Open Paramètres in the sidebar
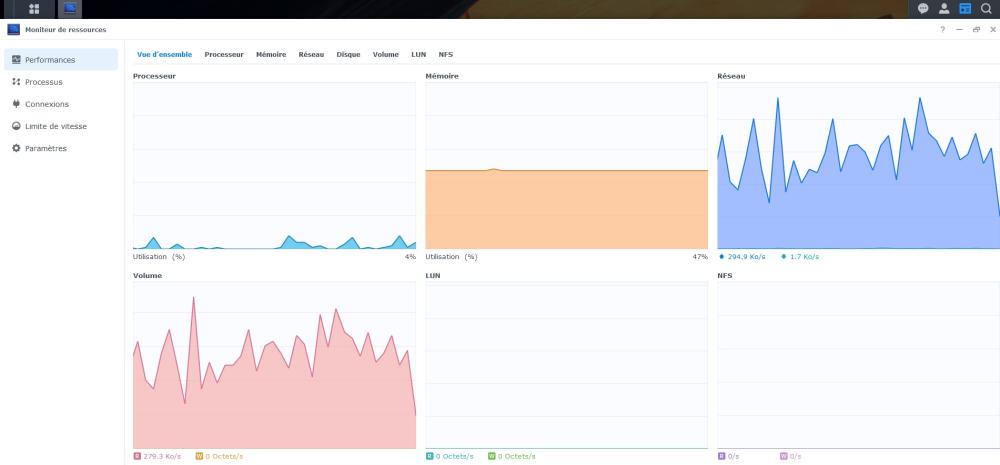This screenshot has width=1000, height=465. (46, 148)
